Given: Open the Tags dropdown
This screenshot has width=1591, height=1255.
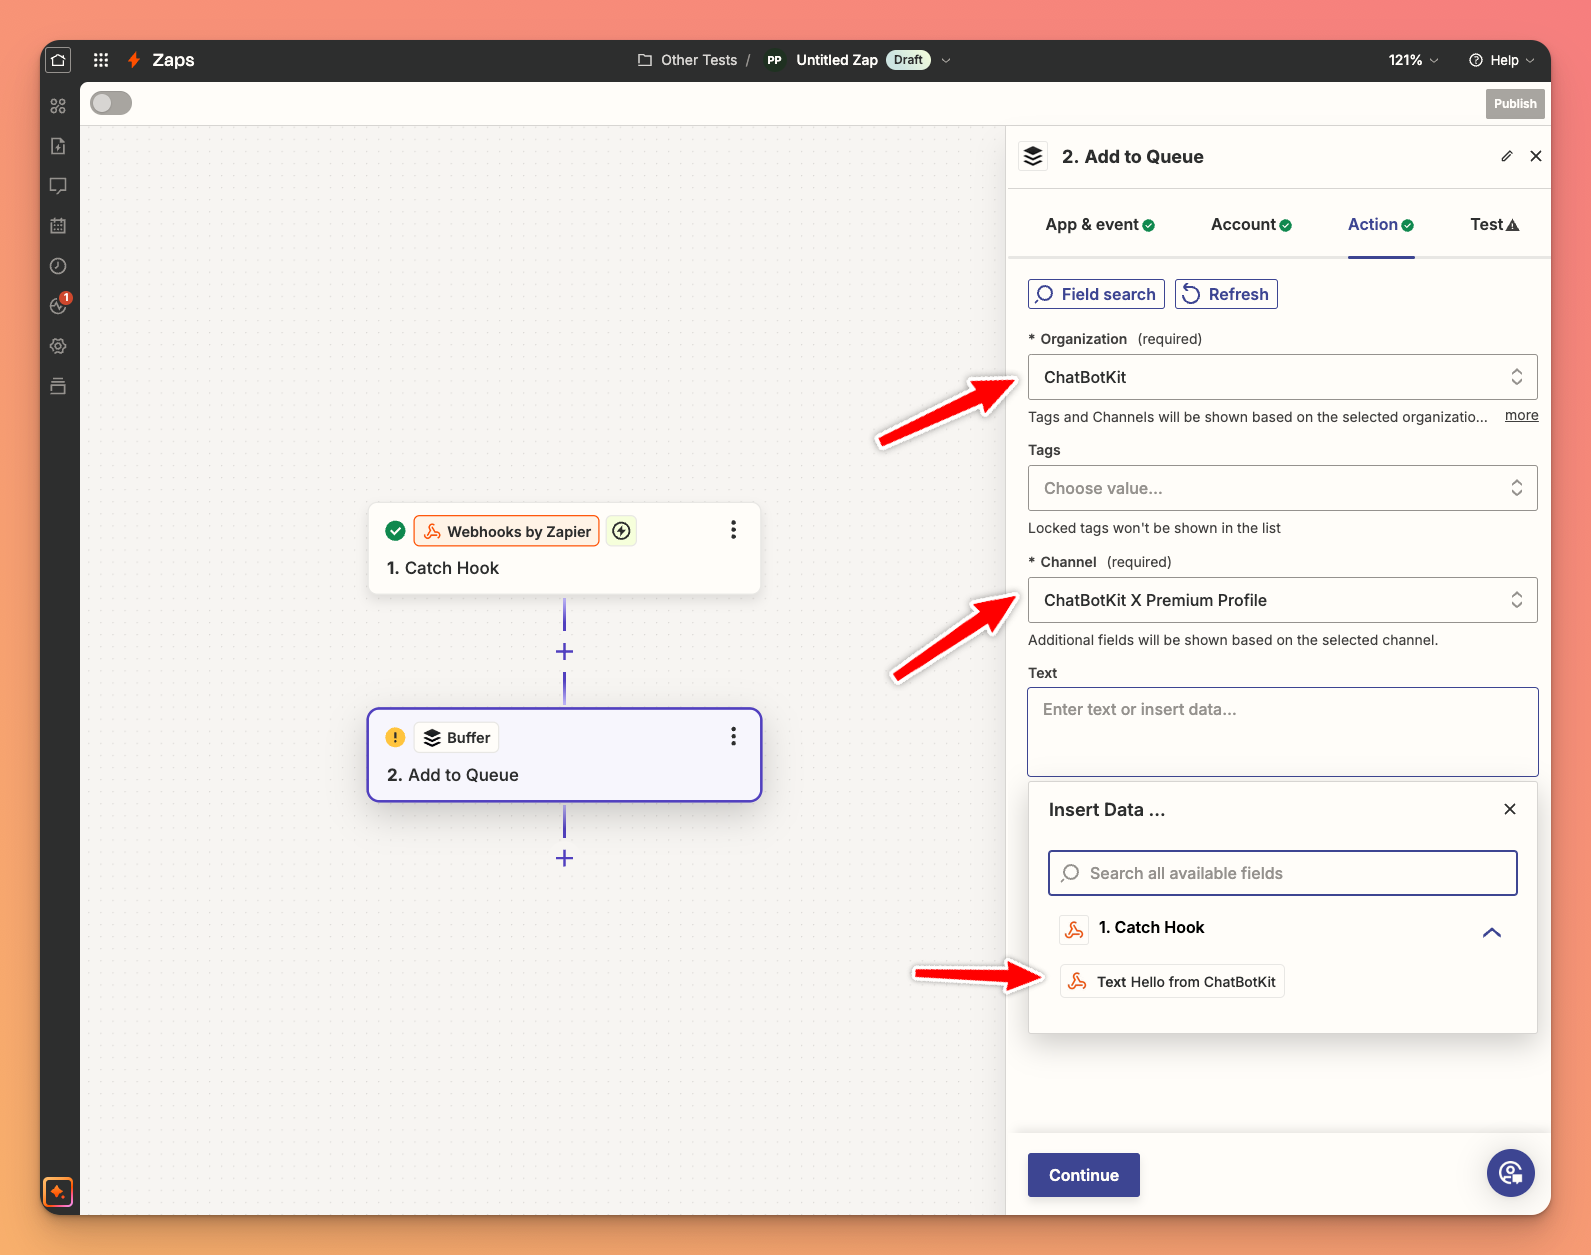Looking at the screenshot, I should click(1282, 488).
